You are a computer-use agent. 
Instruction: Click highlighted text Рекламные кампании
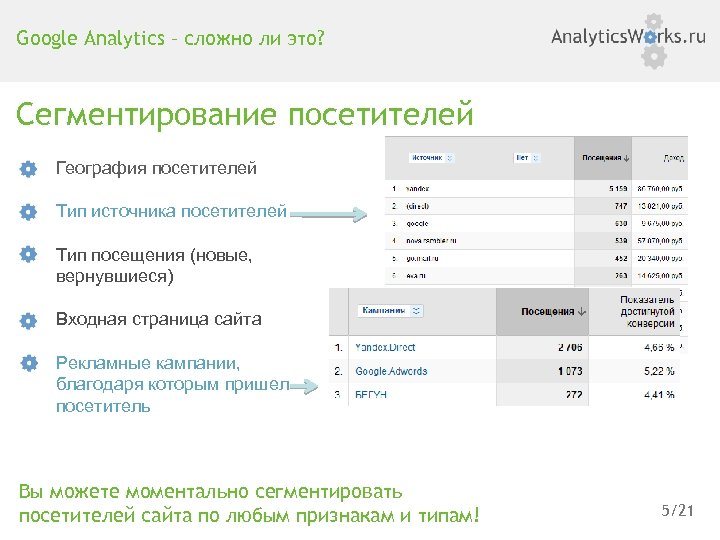coord(147,363)
